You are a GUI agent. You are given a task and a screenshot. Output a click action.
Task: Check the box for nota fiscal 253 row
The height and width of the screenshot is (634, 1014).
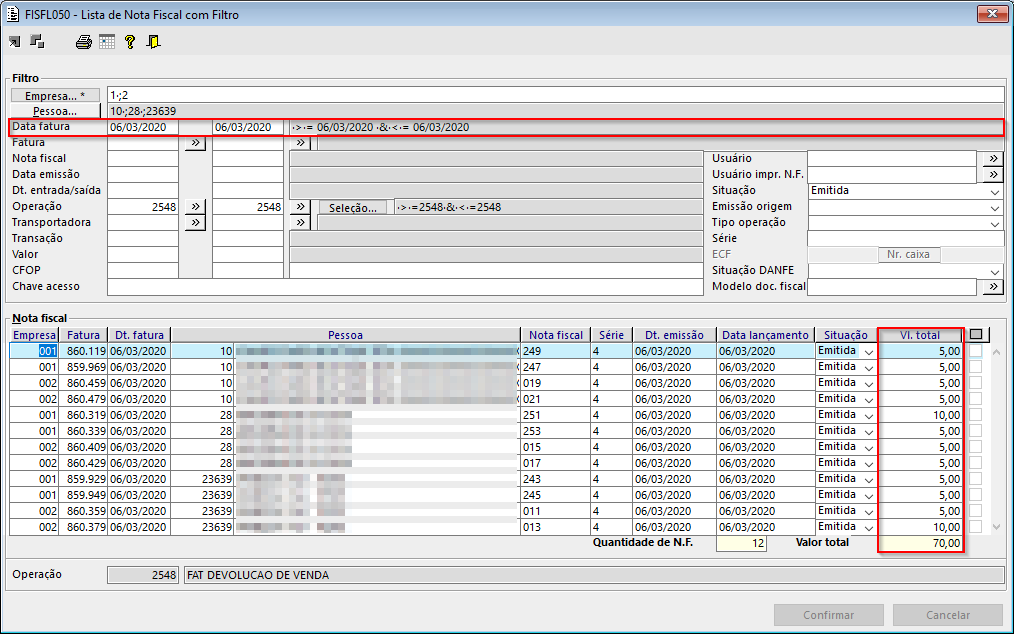click(x=975, y=431)
